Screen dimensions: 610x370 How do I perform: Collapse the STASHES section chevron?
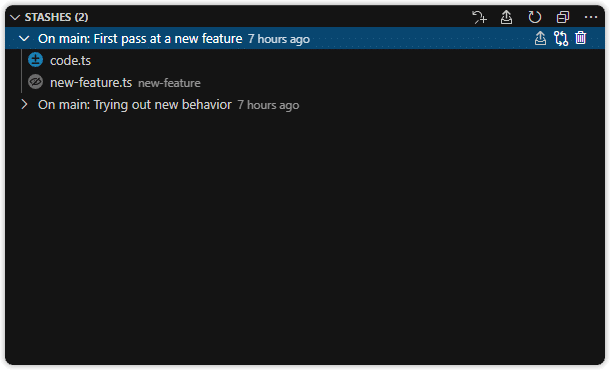[x=15, y=18]
